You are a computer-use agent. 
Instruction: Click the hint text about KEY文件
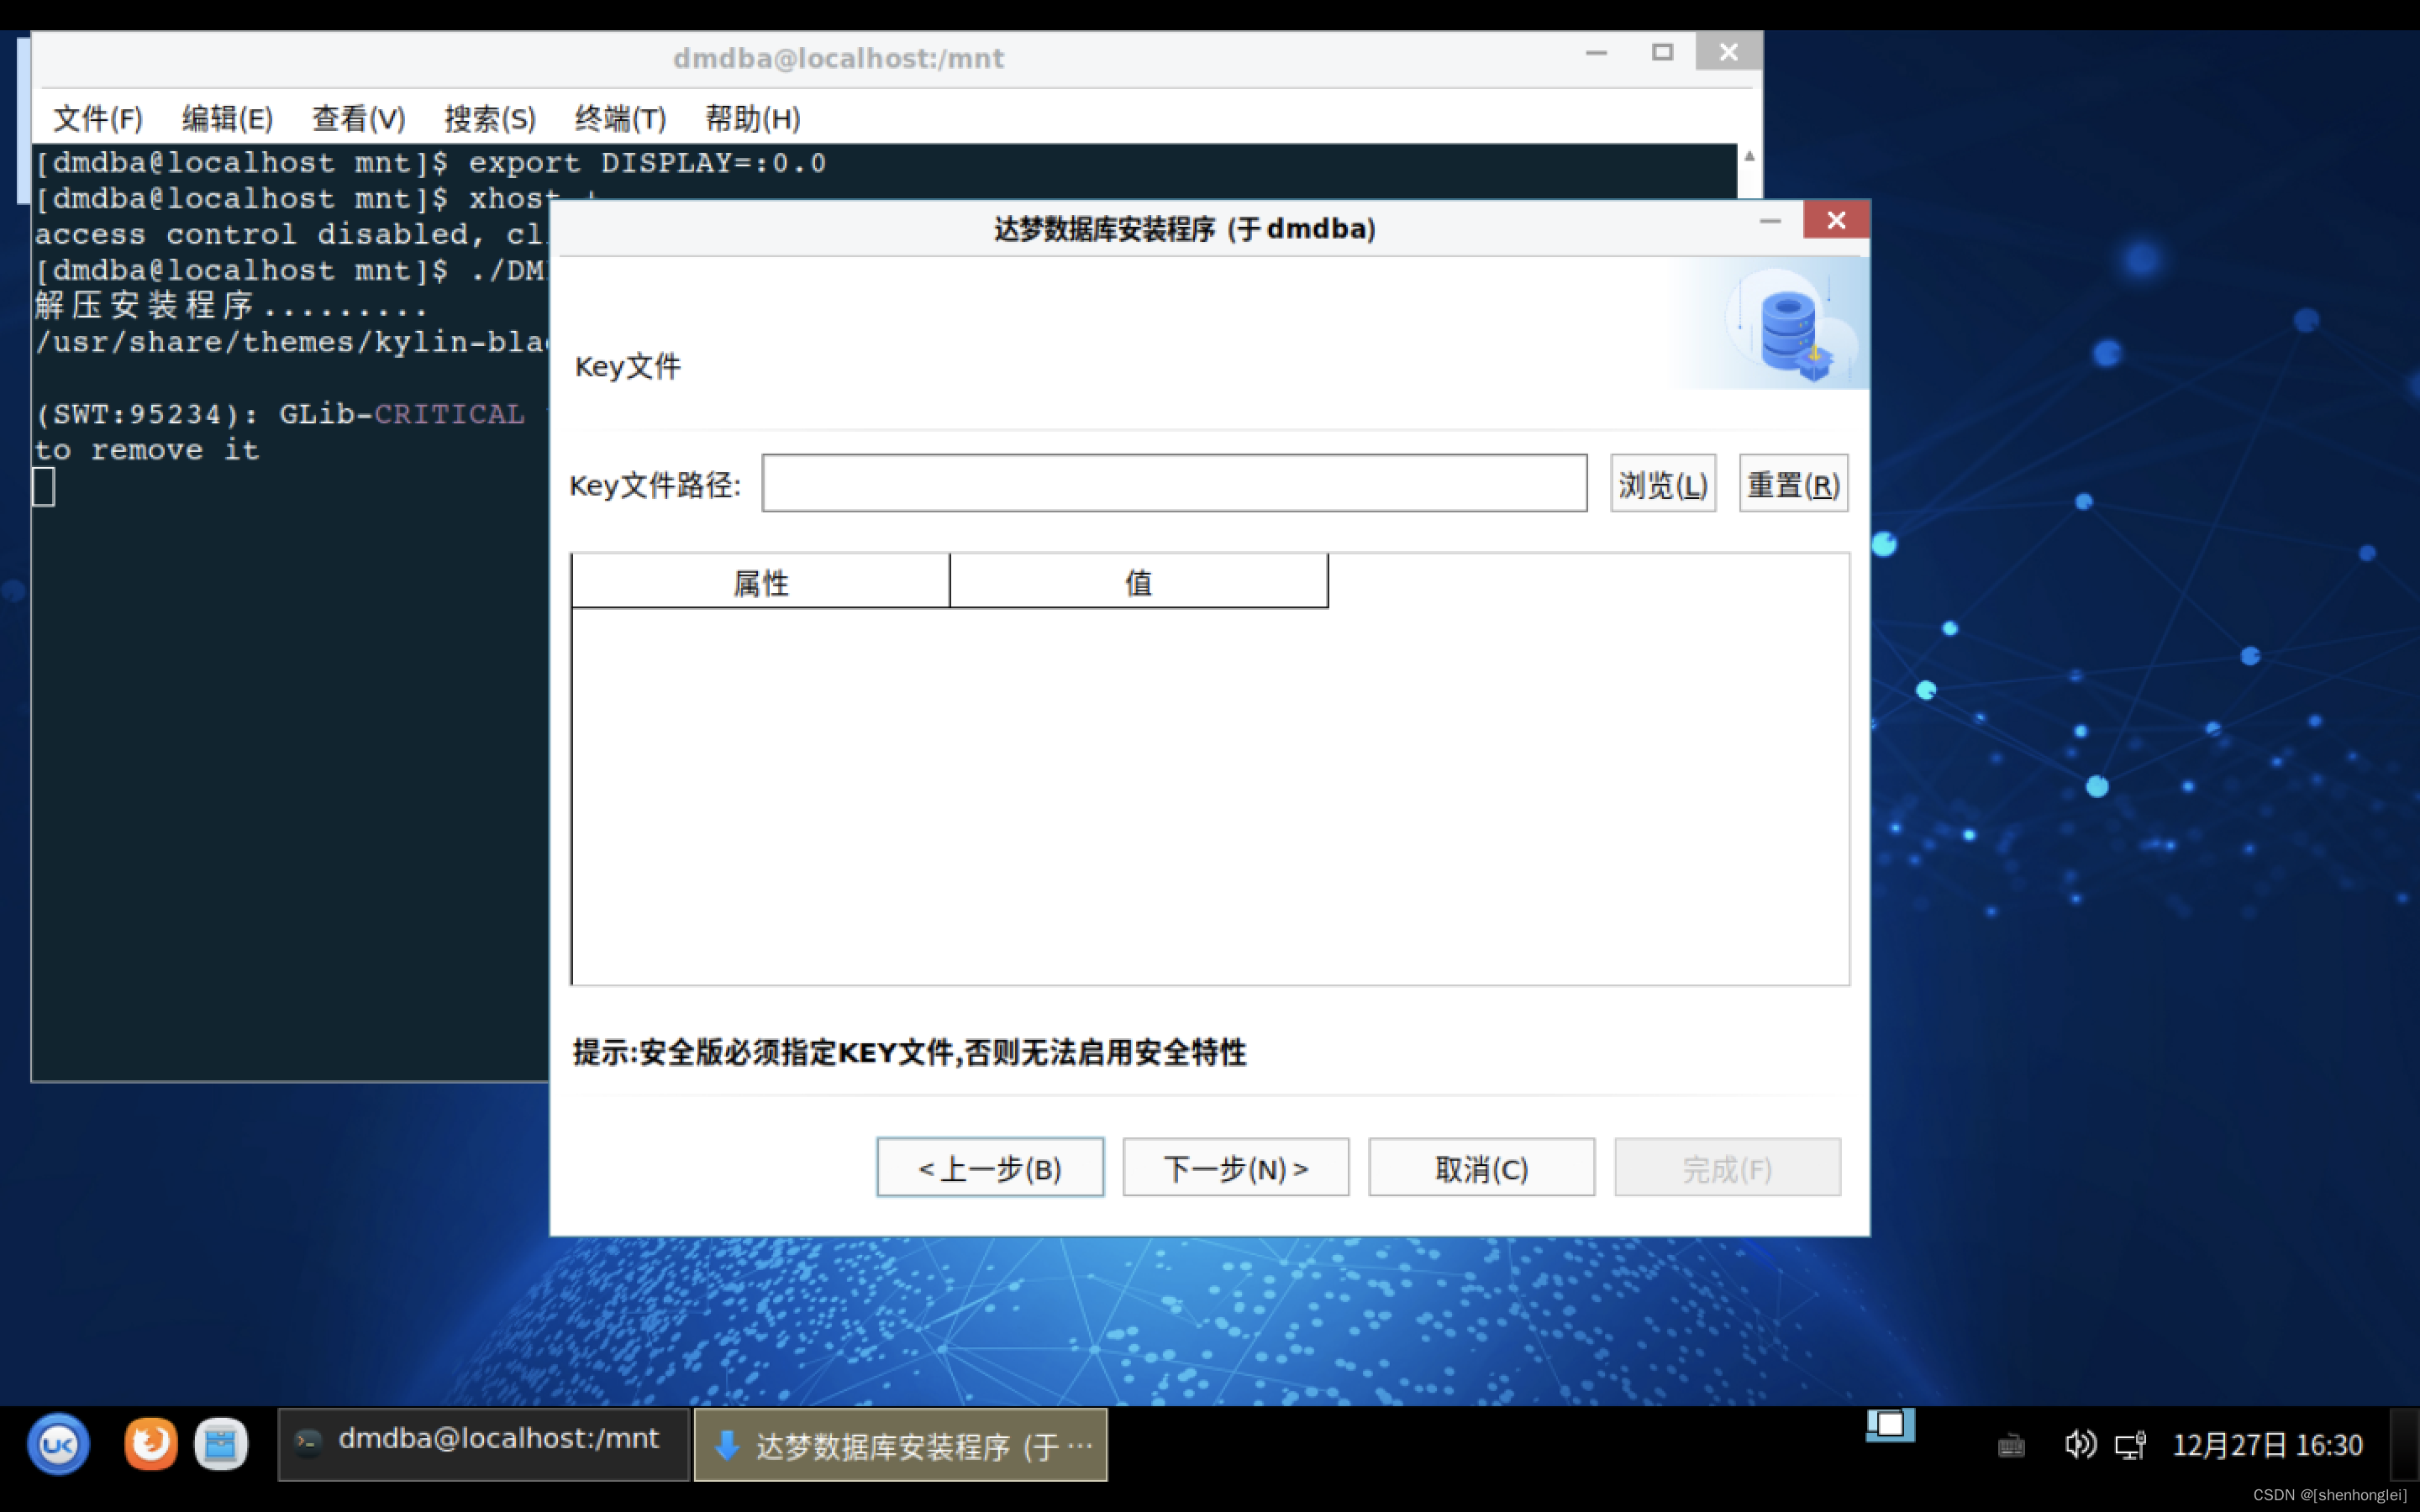pos(909,1052)
